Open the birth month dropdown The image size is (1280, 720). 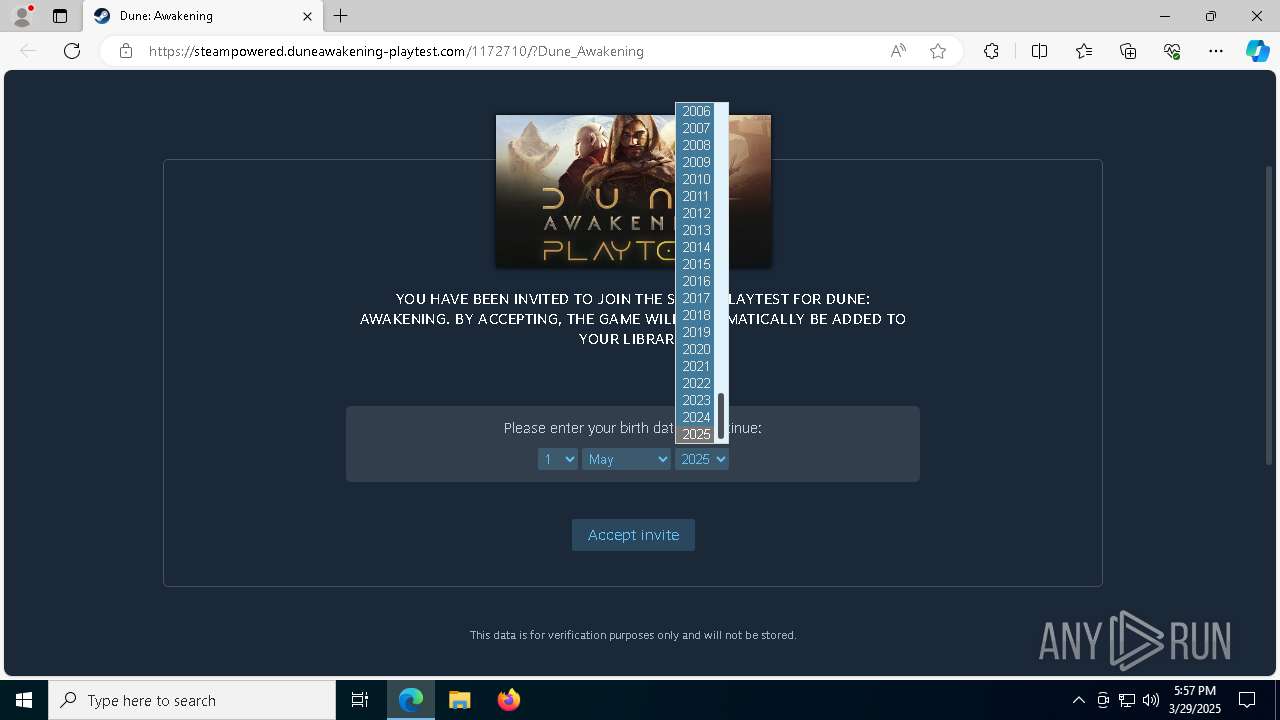click(626, 459)
